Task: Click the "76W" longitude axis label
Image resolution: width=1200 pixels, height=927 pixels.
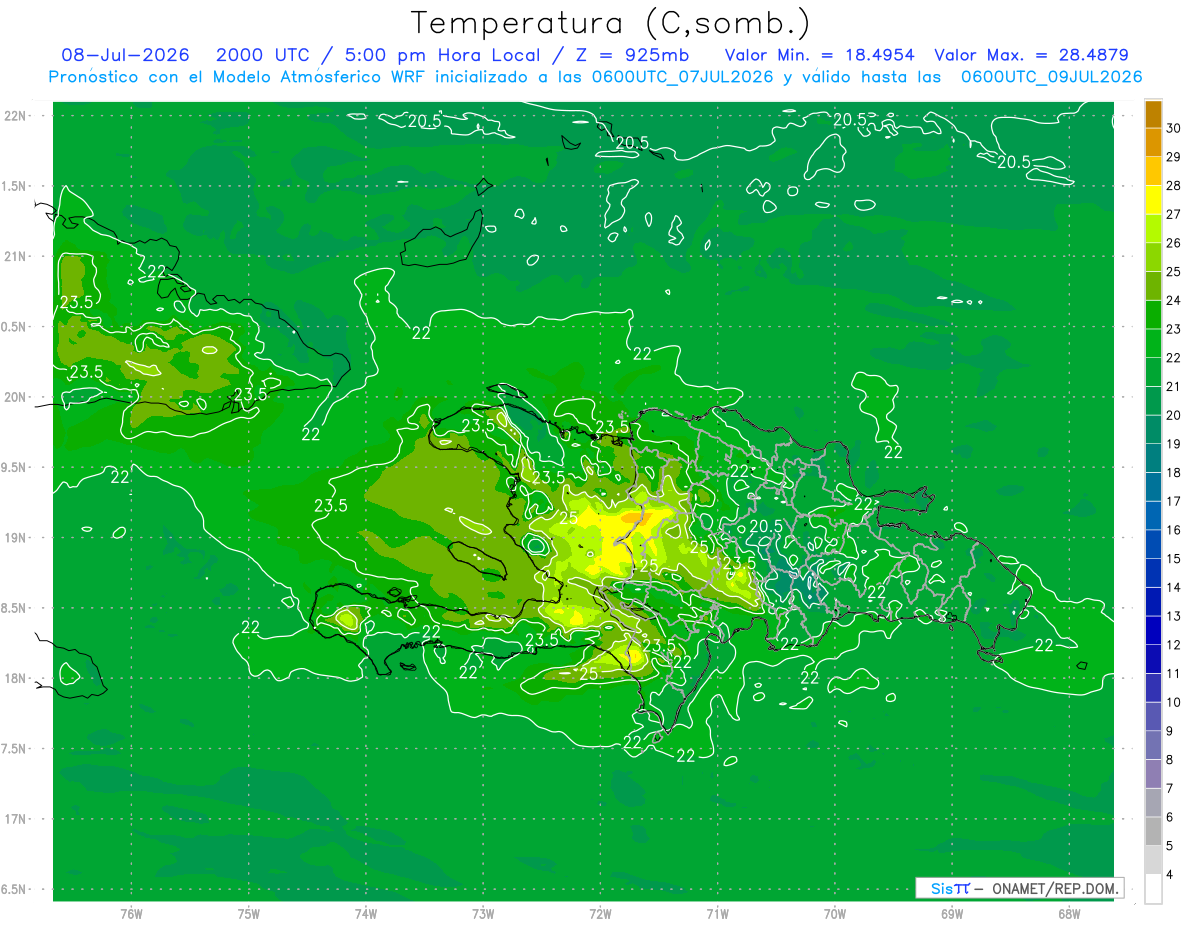Action: pyautogui.click(x=131, y=913)
